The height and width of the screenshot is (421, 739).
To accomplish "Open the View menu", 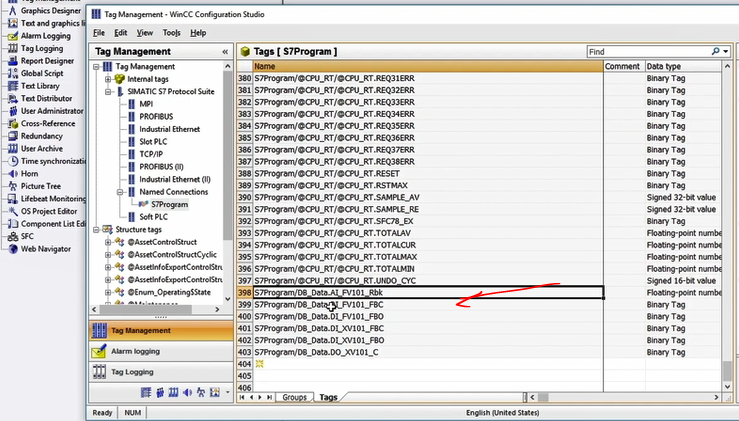I will tap(145, 33).
